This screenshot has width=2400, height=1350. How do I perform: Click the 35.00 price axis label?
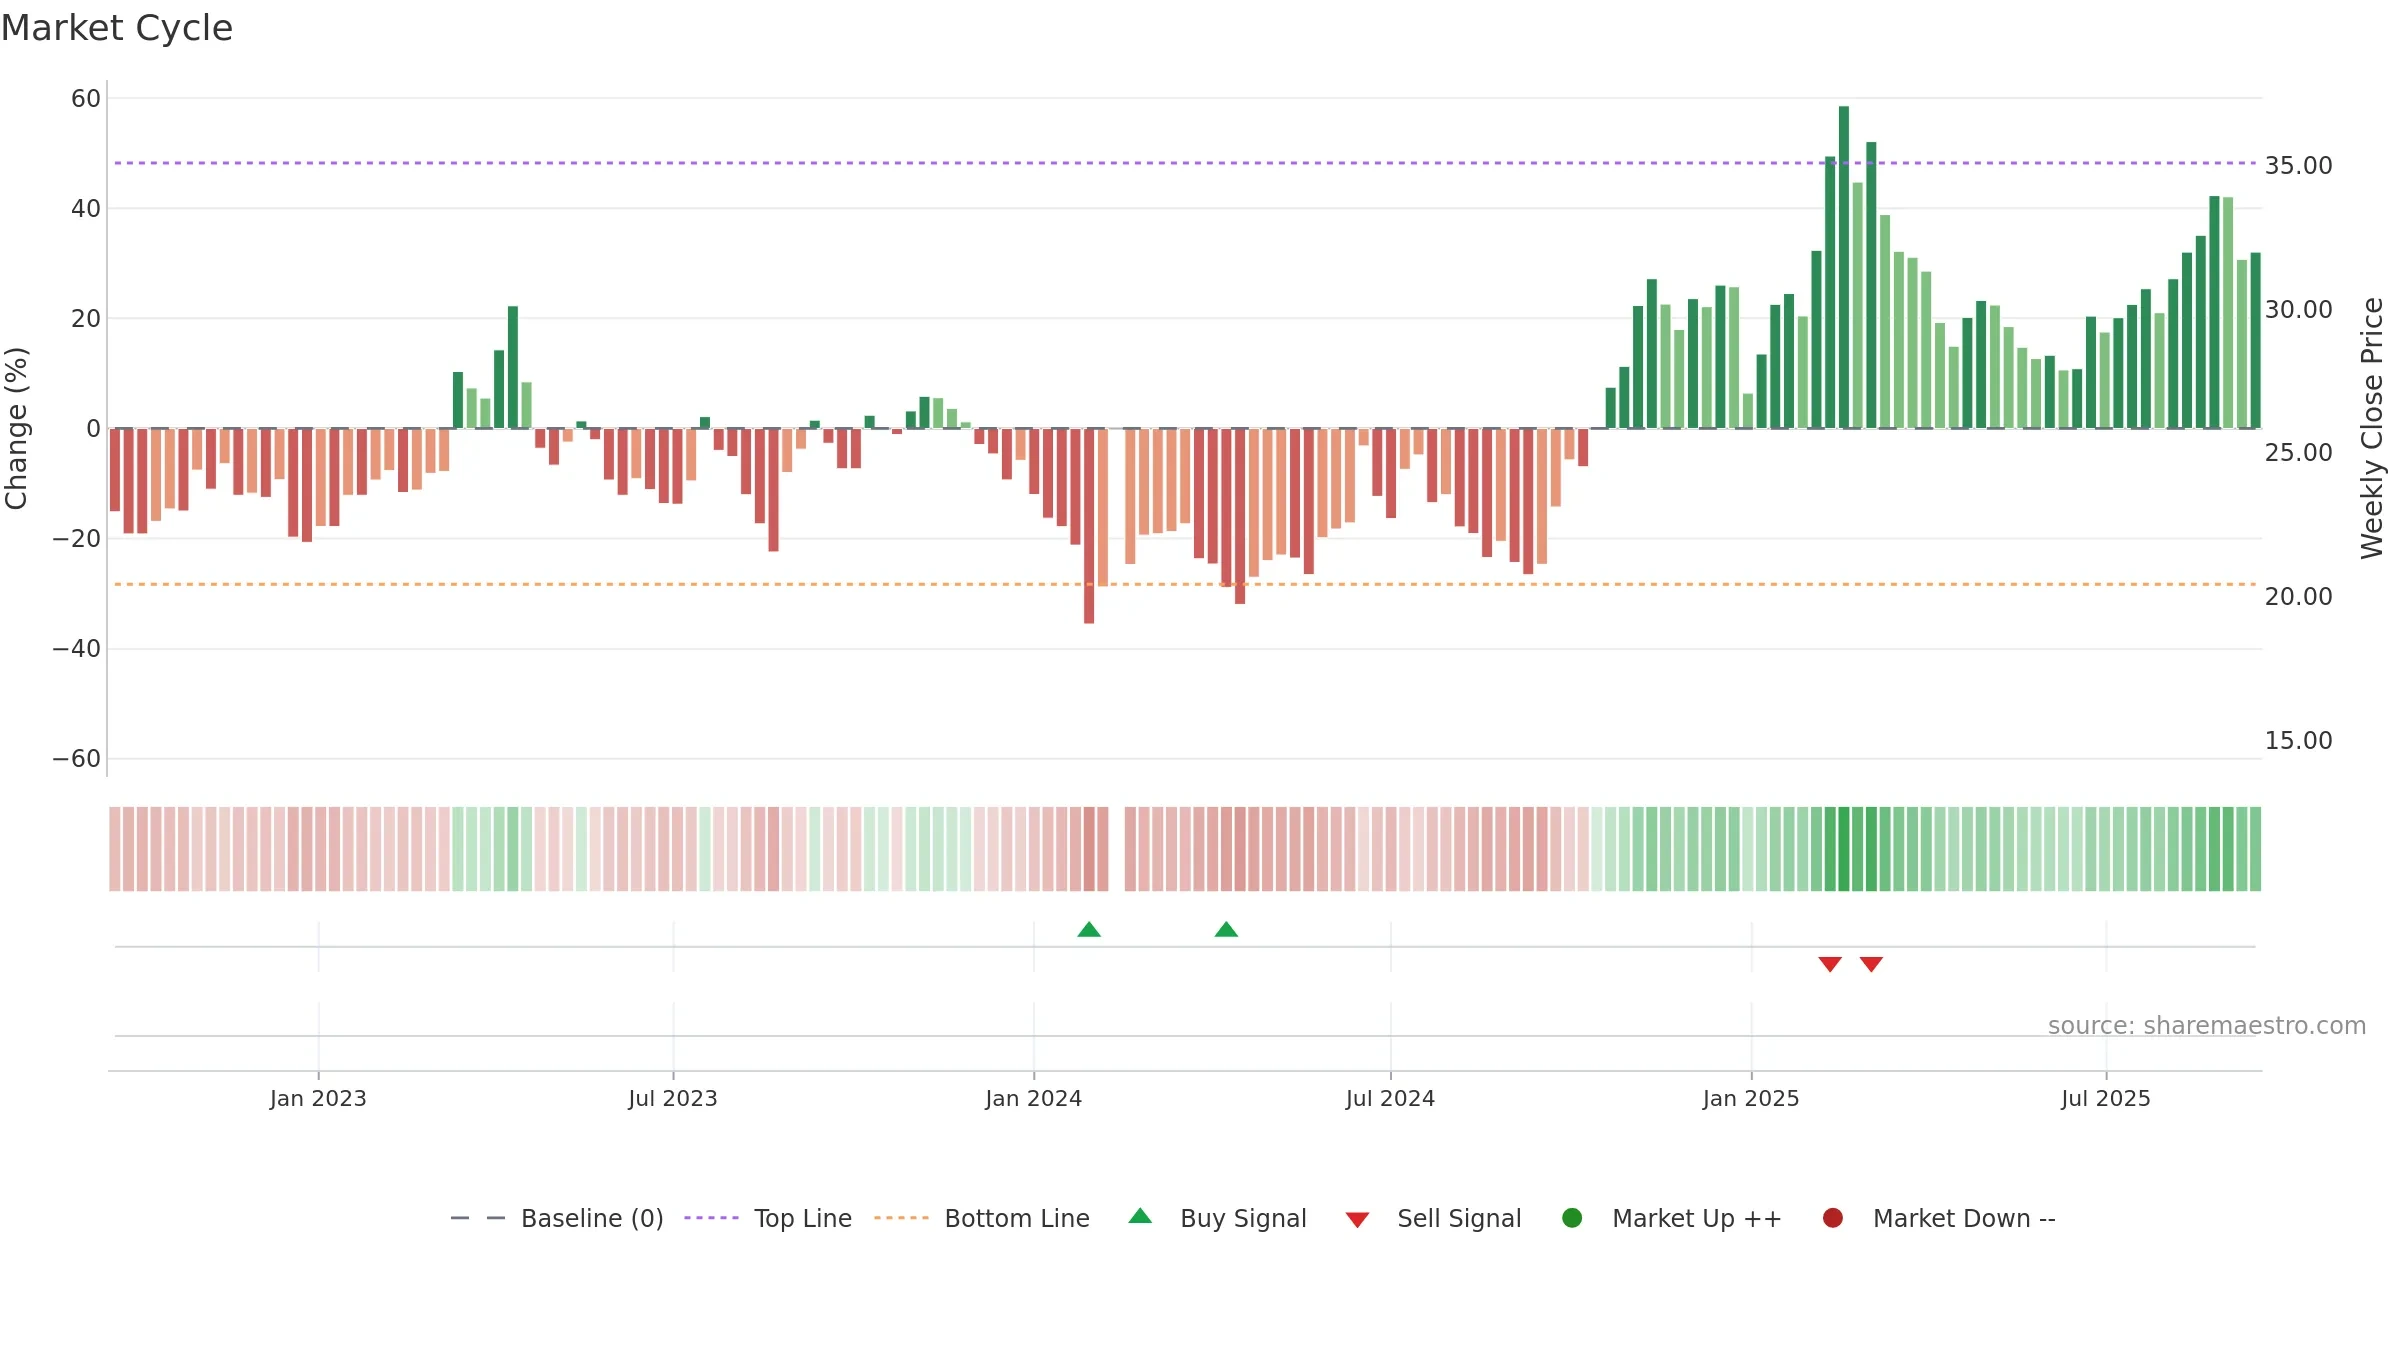[x=2298, y=166]
